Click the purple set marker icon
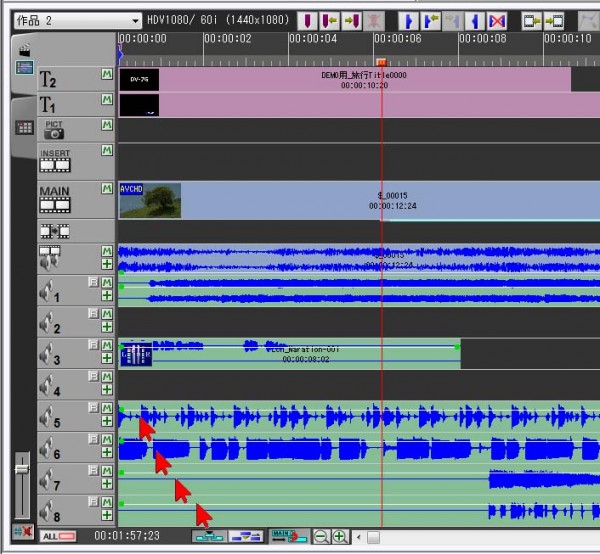 [x=307, y=21]
